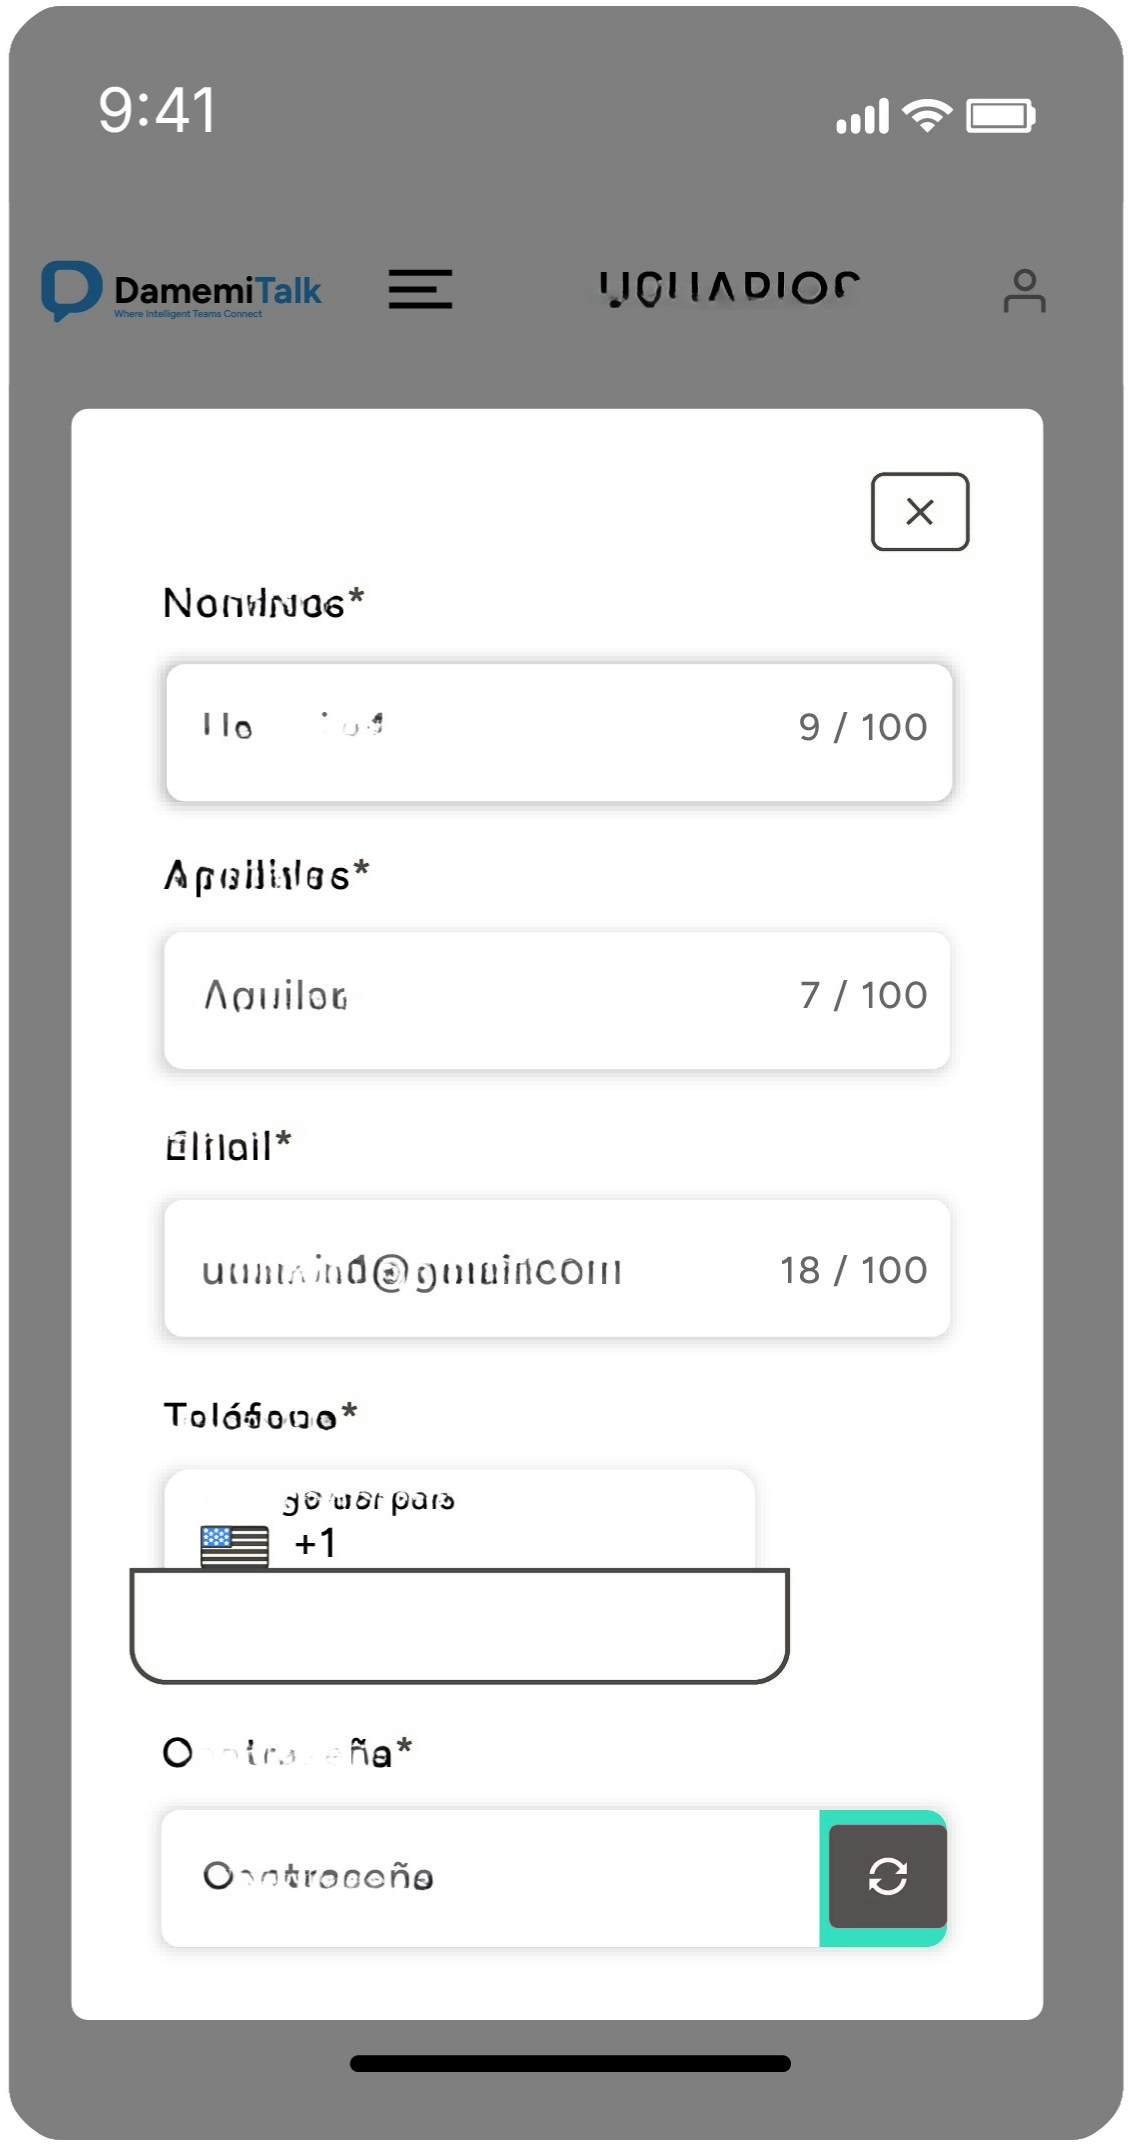The width and height of the screenshot is (1131, 2146).
Task: Open the hamburger navigation menu
Action: 420,290
